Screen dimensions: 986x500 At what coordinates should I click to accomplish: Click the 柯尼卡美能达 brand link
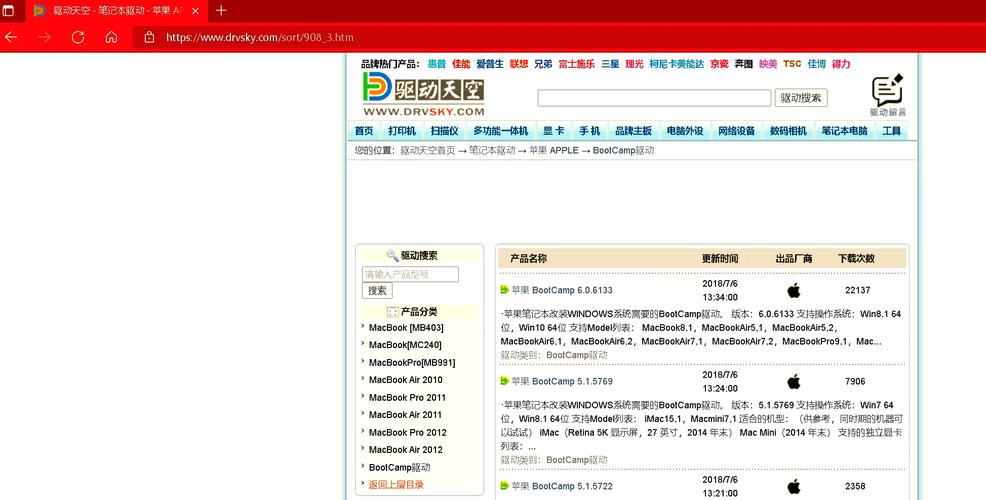[x=677, y=64]
